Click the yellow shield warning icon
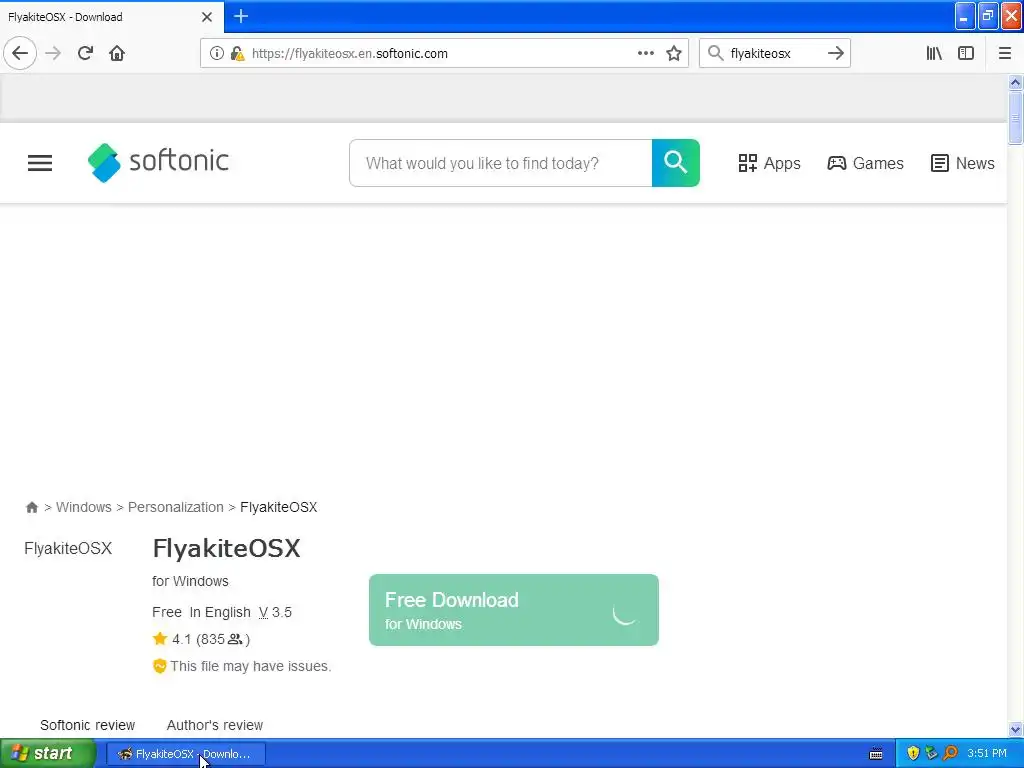This screenshot has width=1024, height=768. [159, 666]
